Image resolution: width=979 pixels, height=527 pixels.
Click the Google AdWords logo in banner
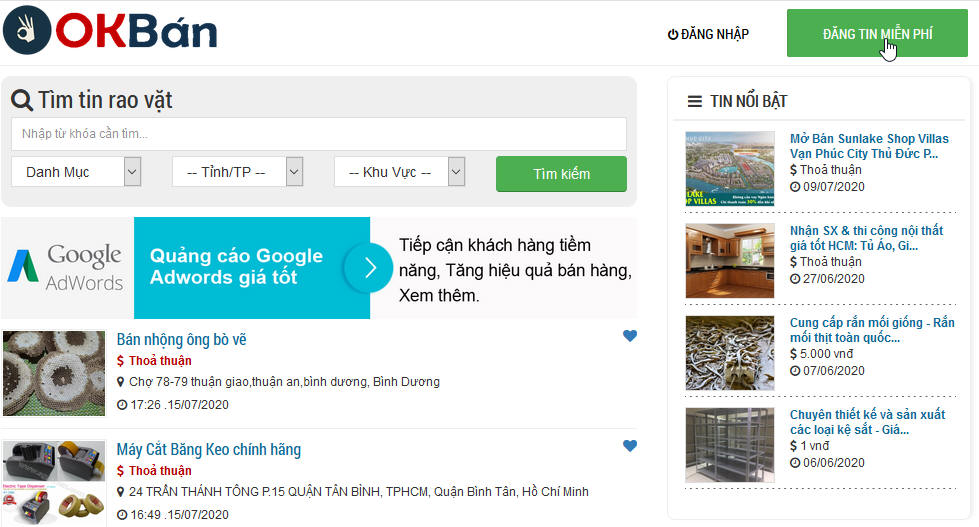tap(66, 268)
